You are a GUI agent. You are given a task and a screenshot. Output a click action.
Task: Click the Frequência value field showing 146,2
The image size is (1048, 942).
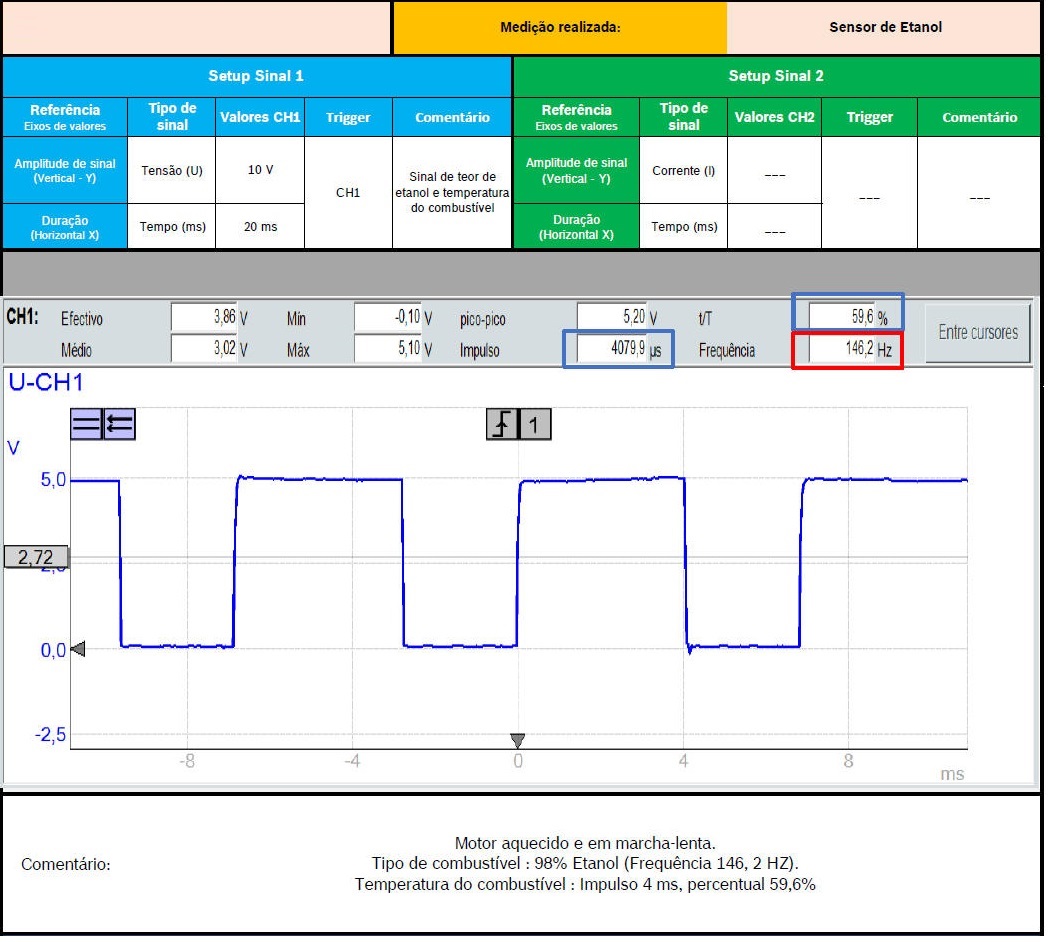[842, 351]
